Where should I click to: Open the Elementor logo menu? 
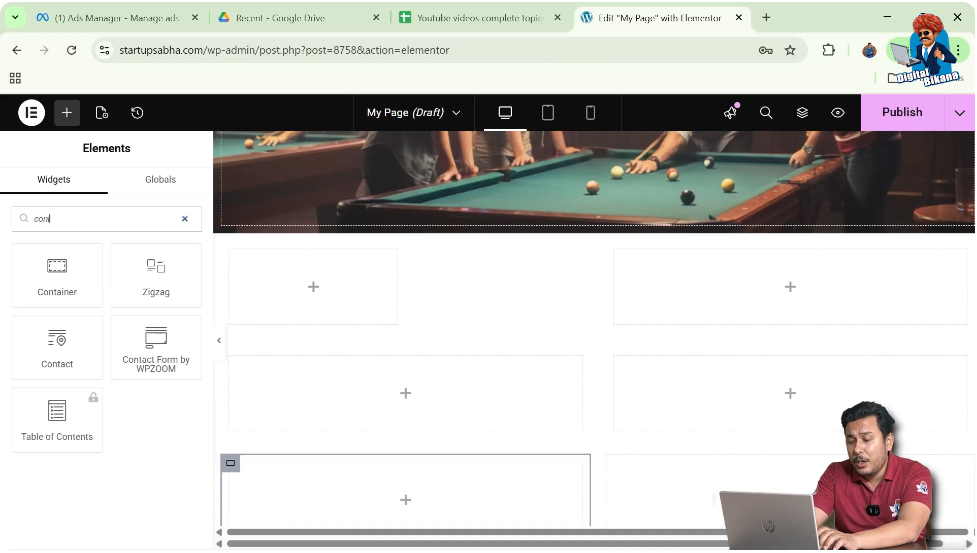pos(31,113)
